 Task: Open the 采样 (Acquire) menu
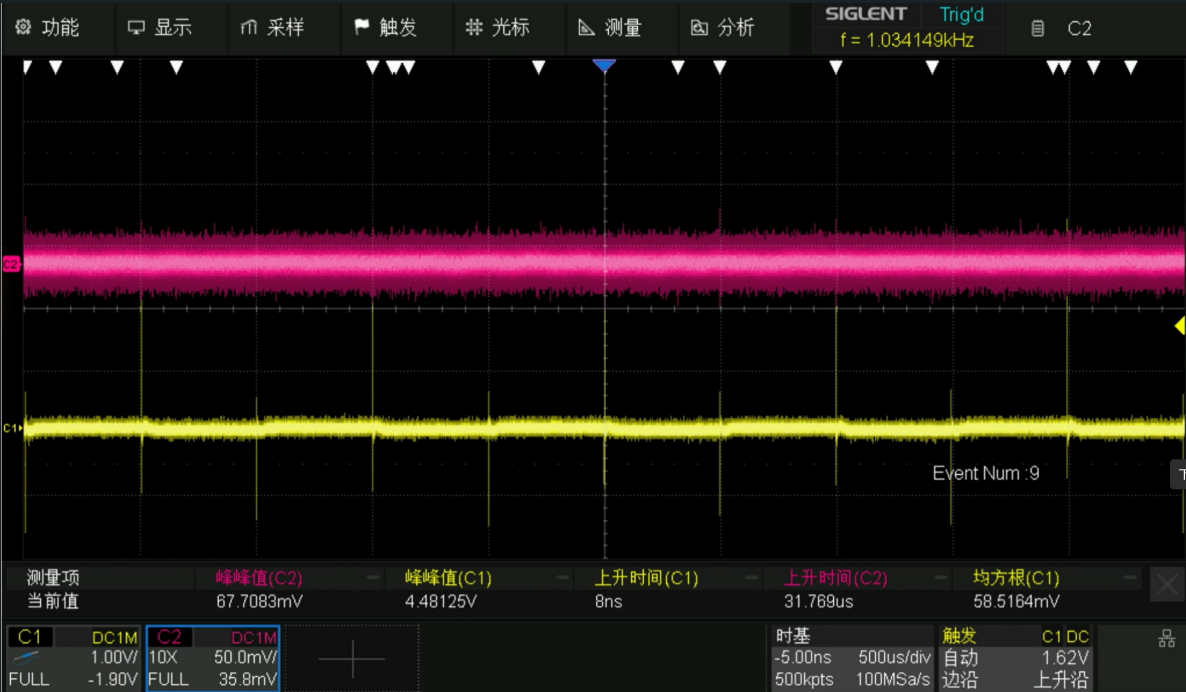point(272,28)
